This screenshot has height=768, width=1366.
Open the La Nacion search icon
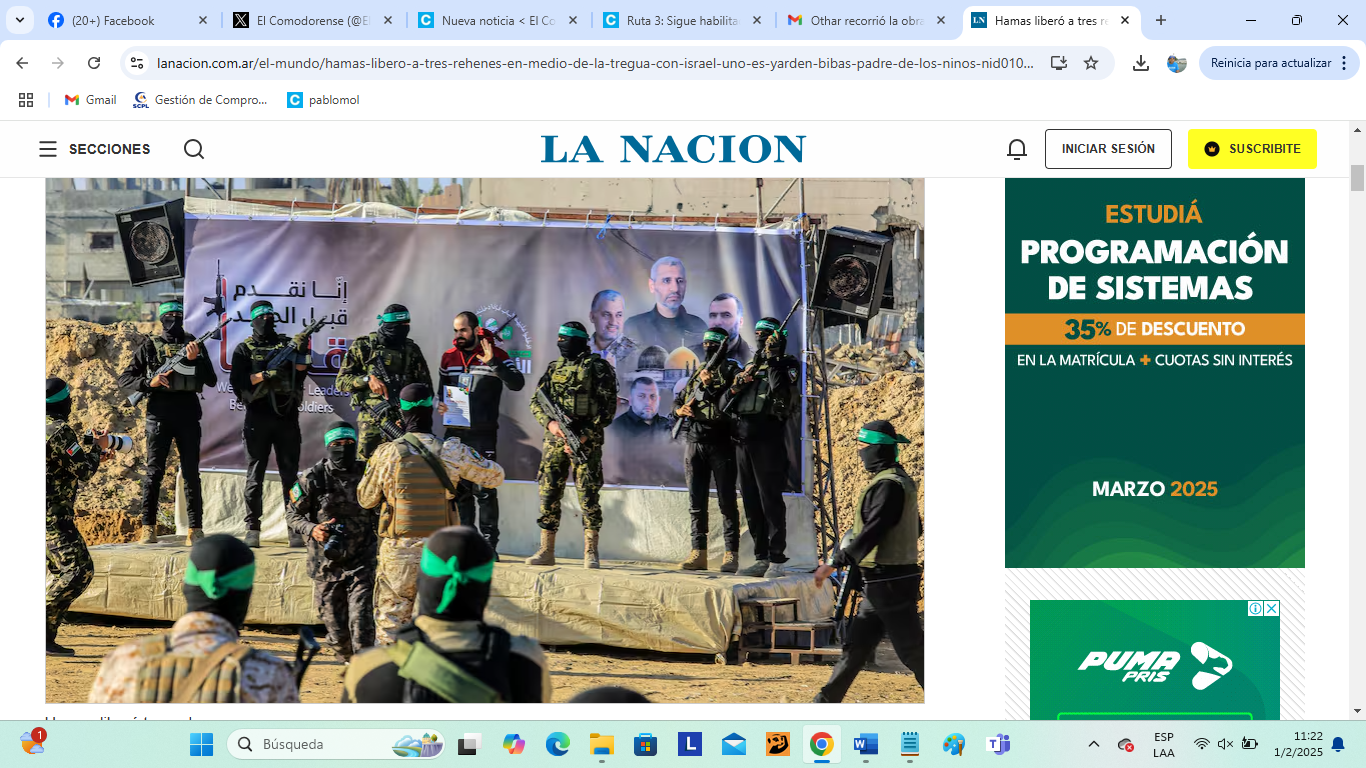point(194,149)
